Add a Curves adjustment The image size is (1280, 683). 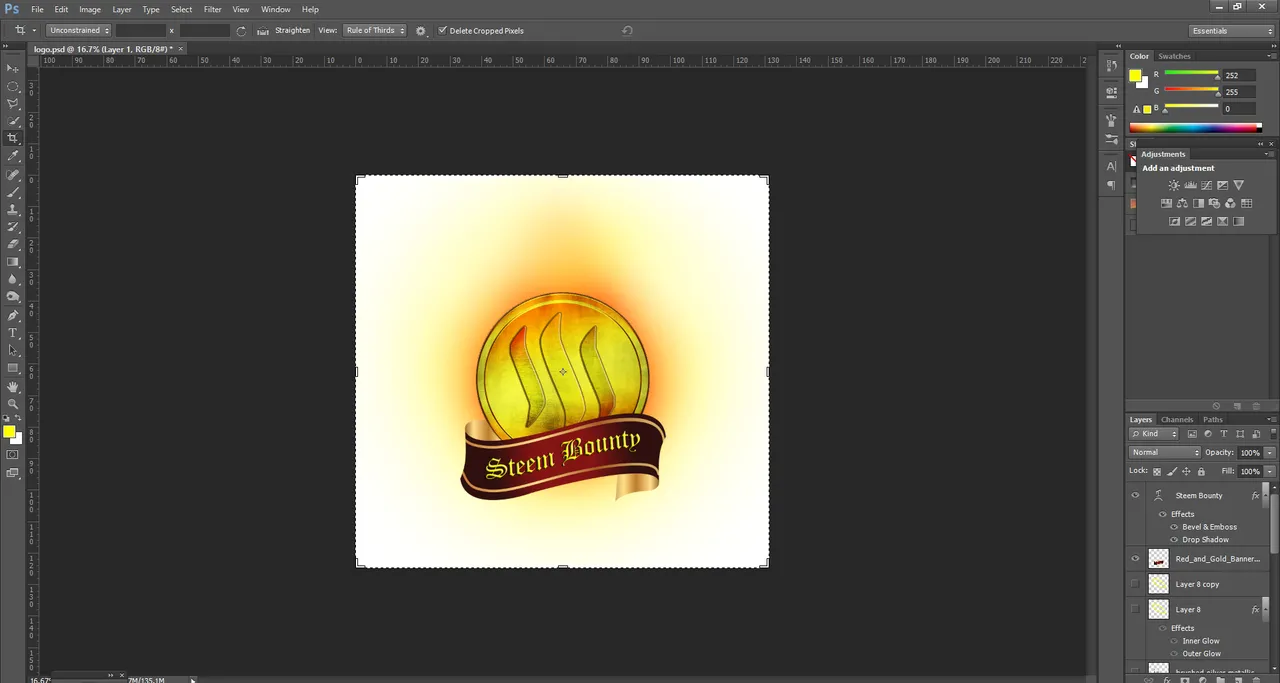1206,186
